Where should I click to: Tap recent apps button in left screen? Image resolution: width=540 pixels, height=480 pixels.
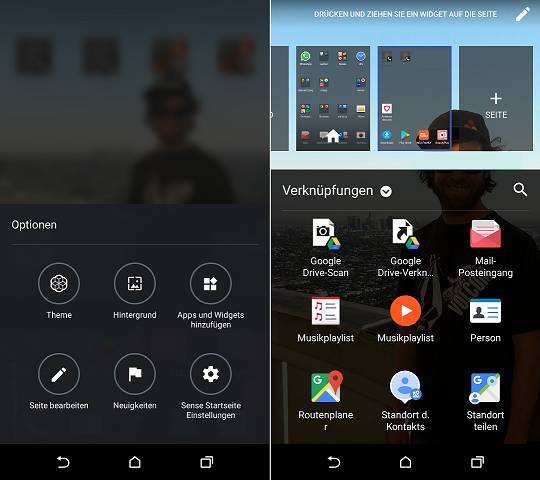pos(207,462)
